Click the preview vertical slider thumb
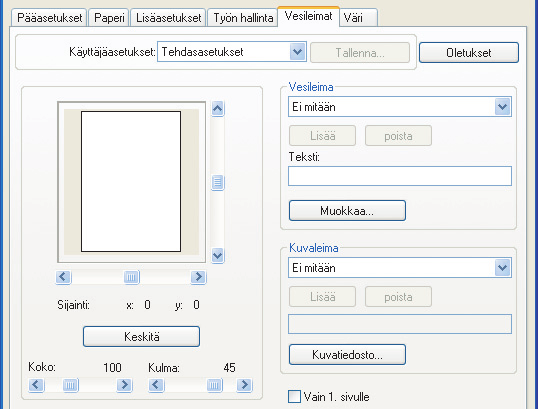Image resolution: width=538 pixels, height=409 pixels. click(218, 182)
